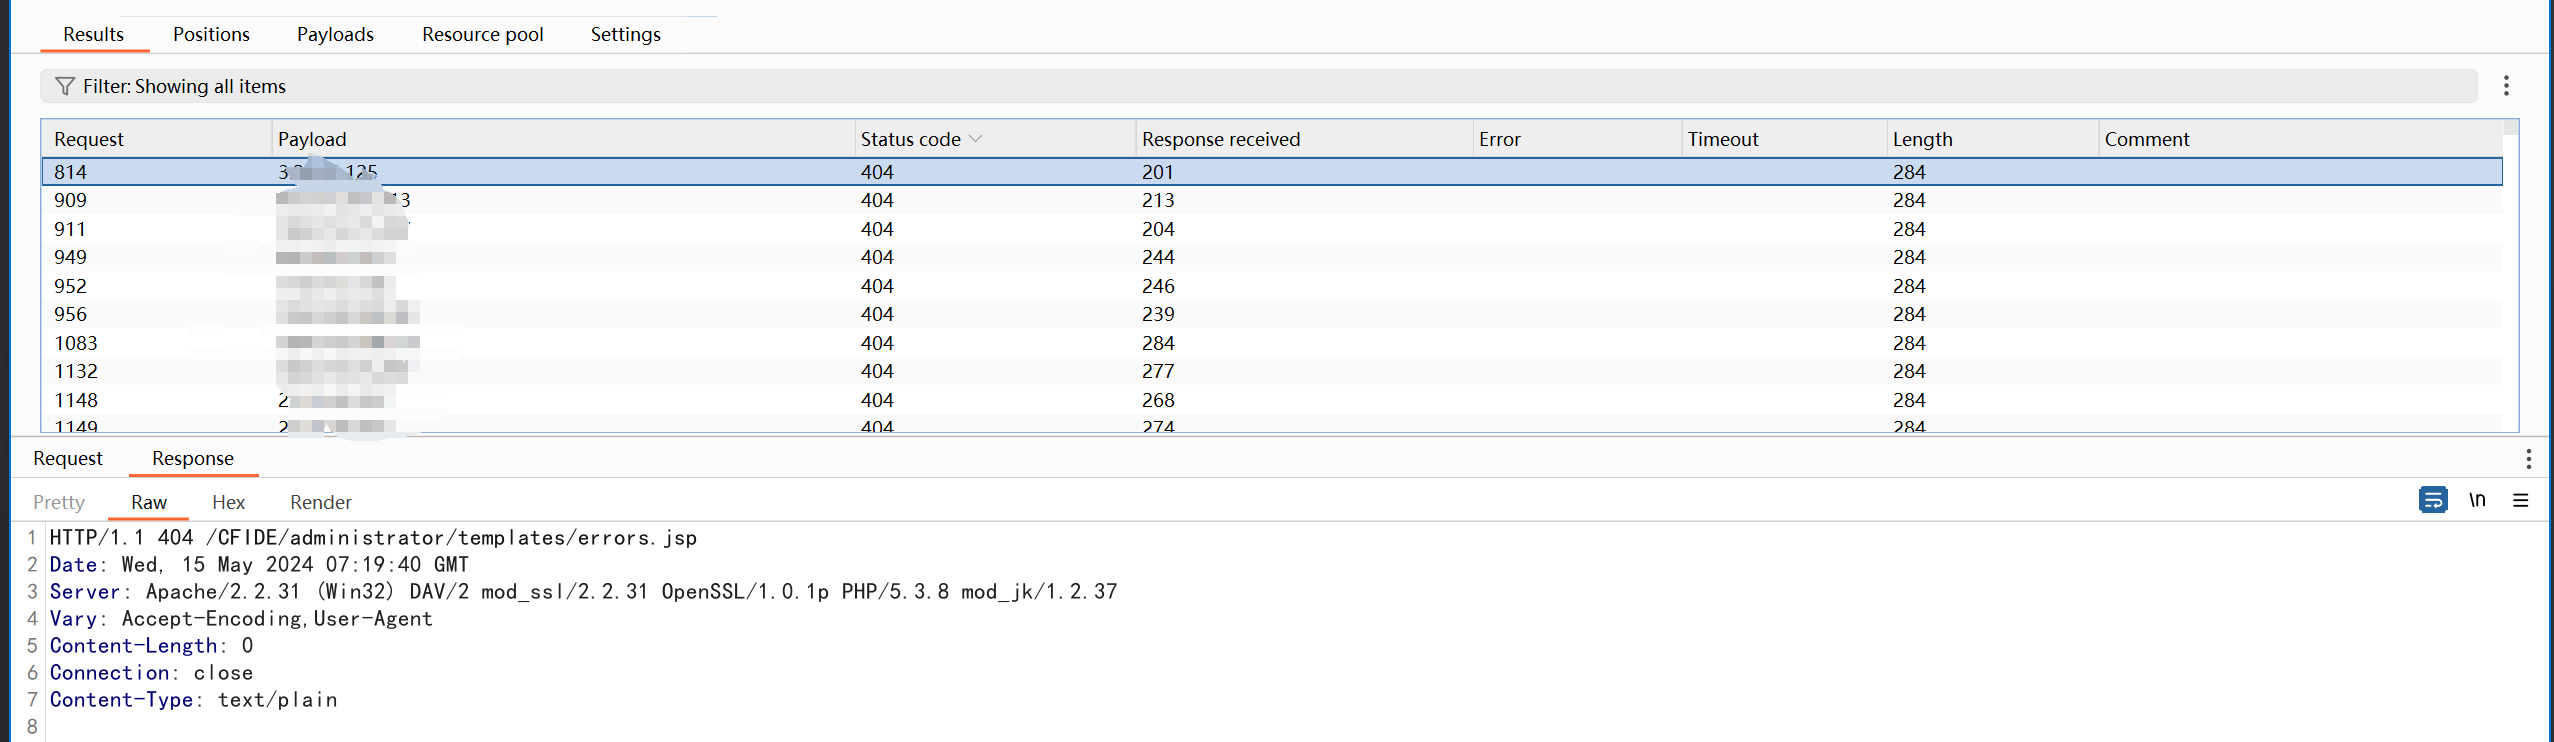
Task: Open the Settings tab
Action: [625, 34]
